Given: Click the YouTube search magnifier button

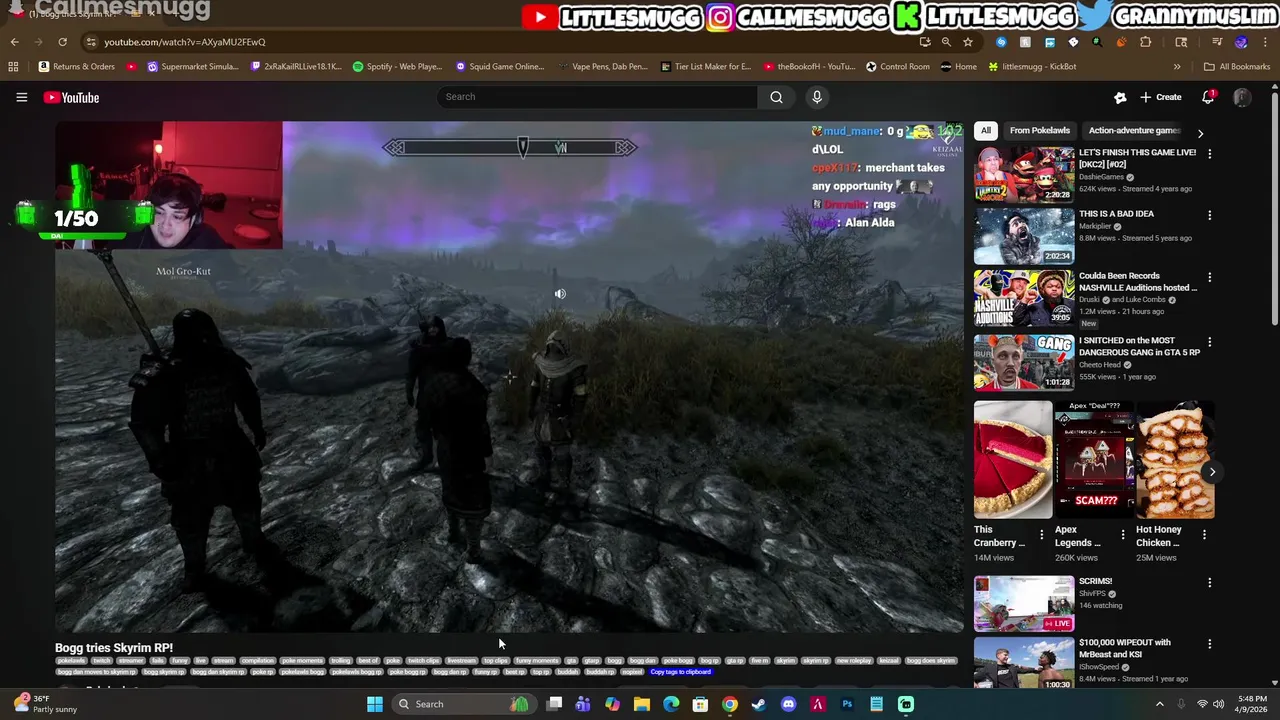Looking at the screenshot, I should 776,97.
